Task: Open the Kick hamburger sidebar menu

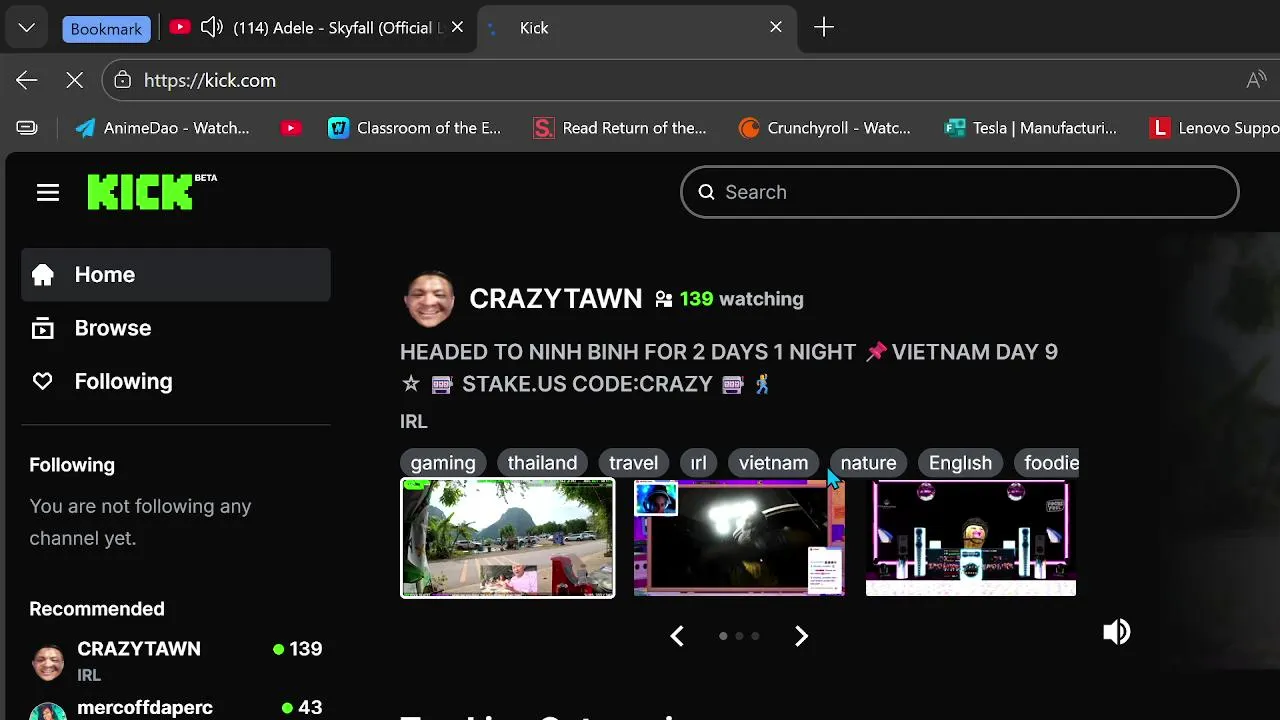Action: click(48, 192)
